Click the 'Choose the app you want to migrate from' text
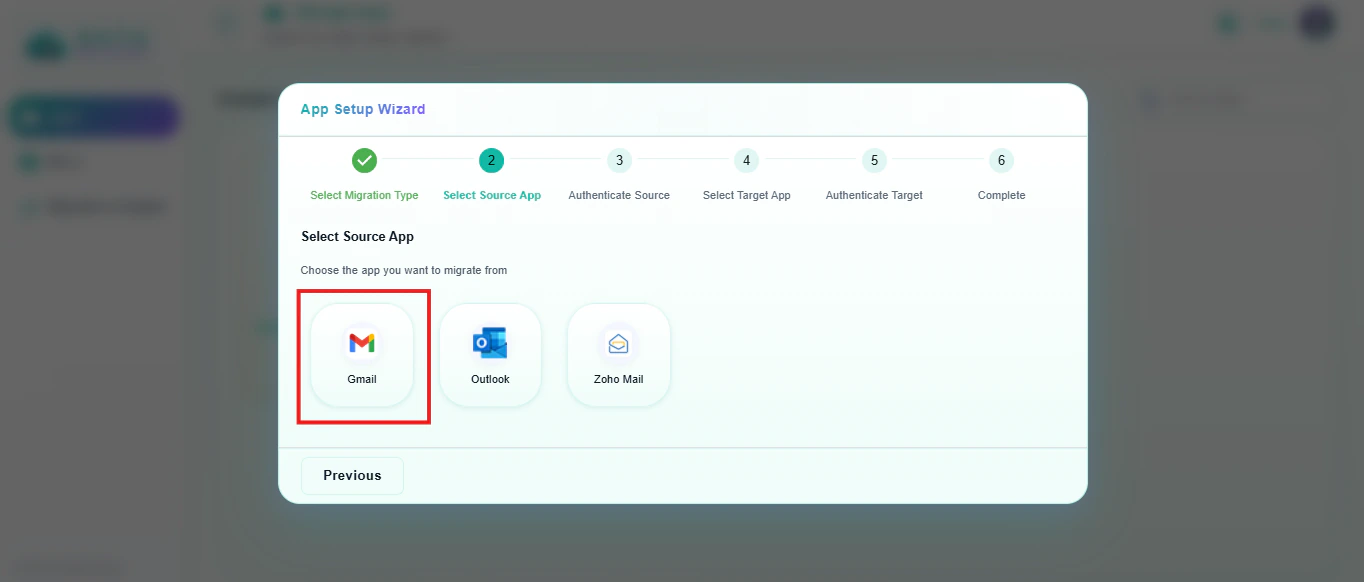This screenshot has height=582, width=1364. click(x=404, y=270)
